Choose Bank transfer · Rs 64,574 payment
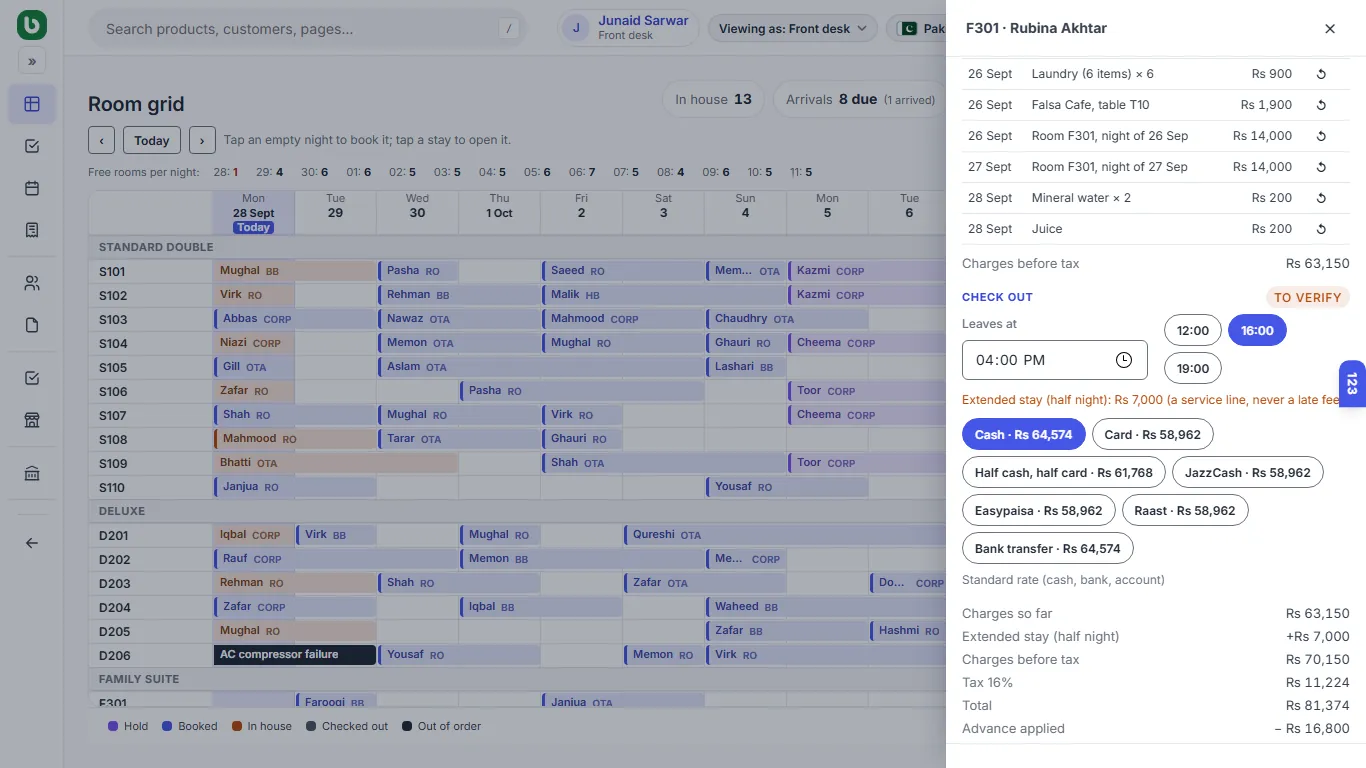 (x=1047, y=548)
